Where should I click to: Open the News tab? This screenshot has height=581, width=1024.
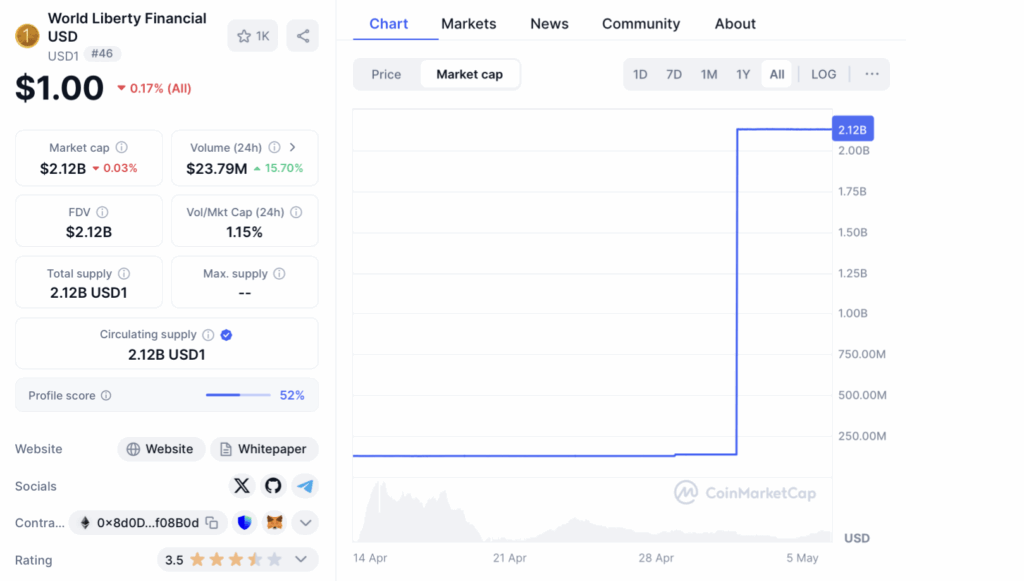(549, 24)
